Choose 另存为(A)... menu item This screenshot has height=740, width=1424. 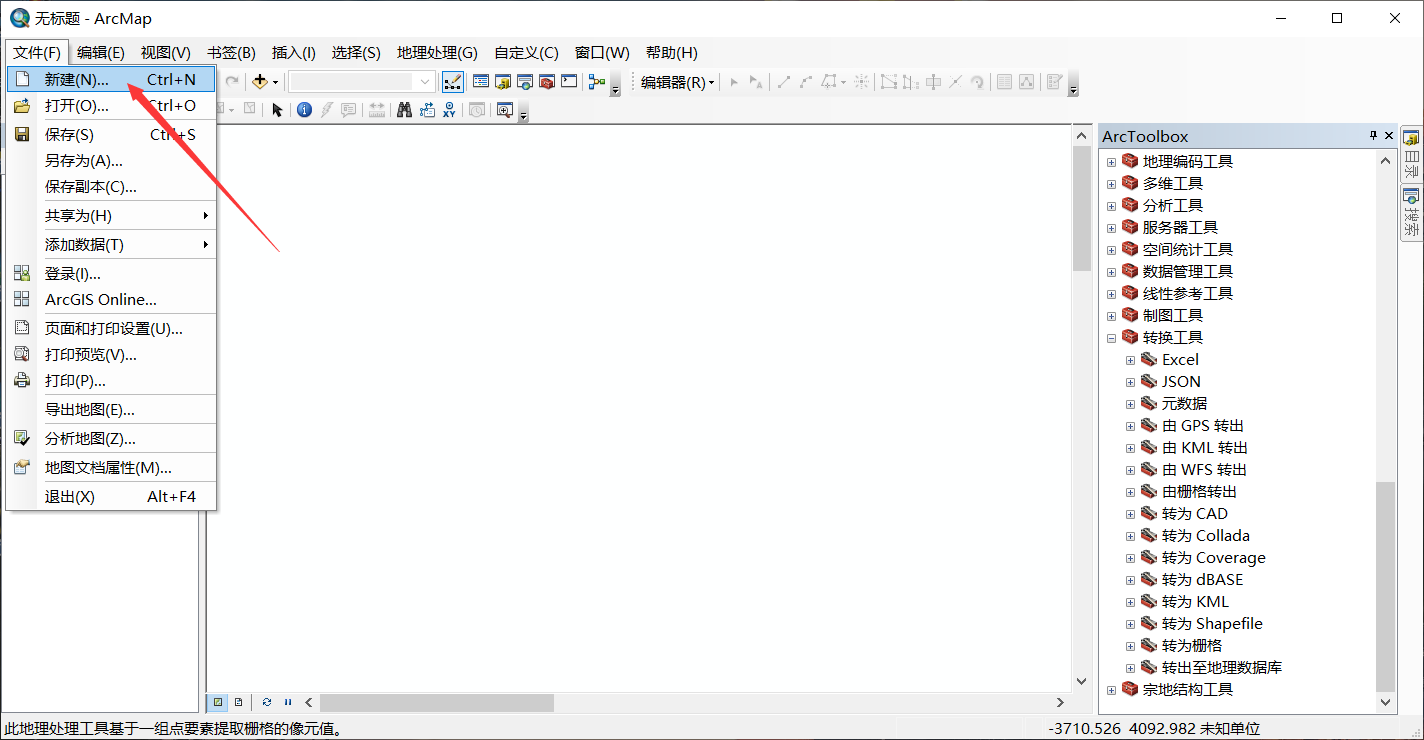pos(111,160)
